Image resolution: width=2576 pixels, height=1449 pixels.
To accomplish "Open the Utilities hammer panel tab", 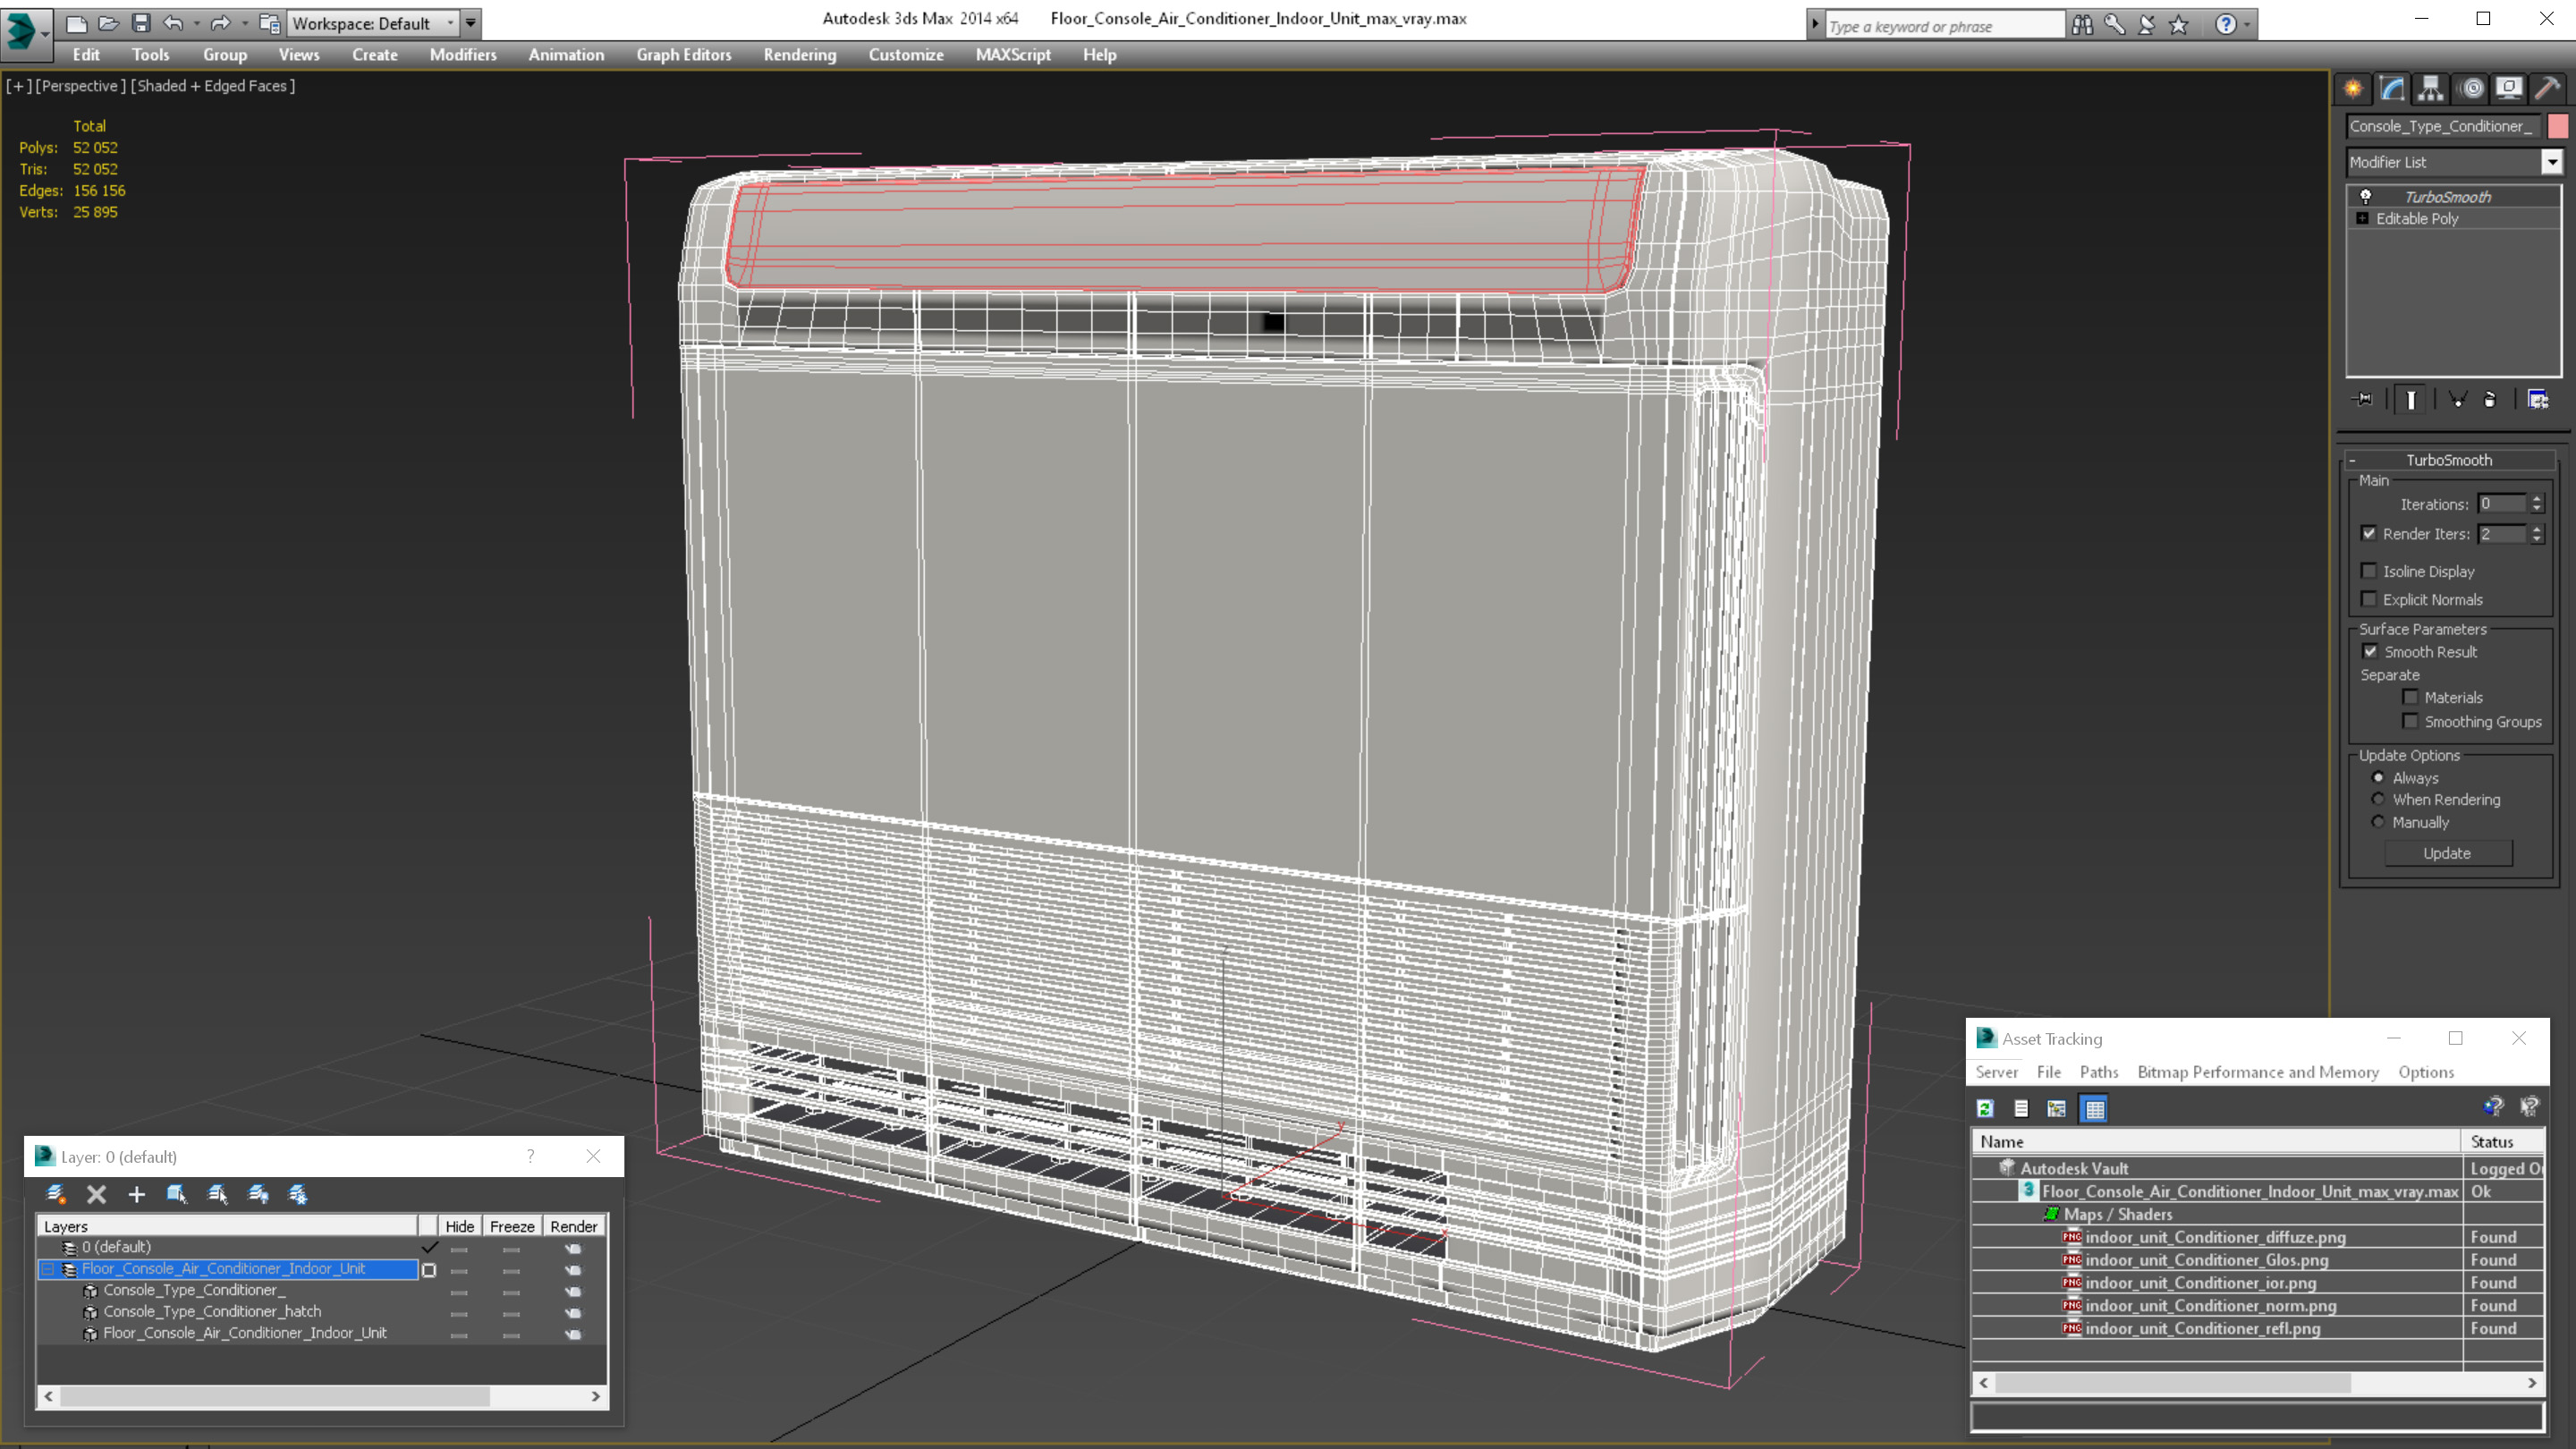I will (x=2548, y=88).
